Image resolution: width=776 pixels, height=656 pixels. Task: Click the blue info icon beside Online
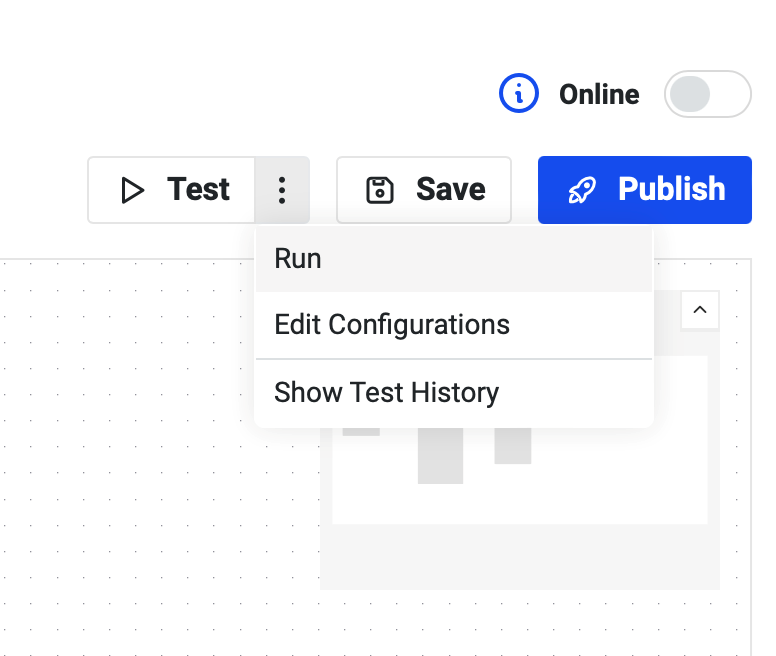pos(518,94)
